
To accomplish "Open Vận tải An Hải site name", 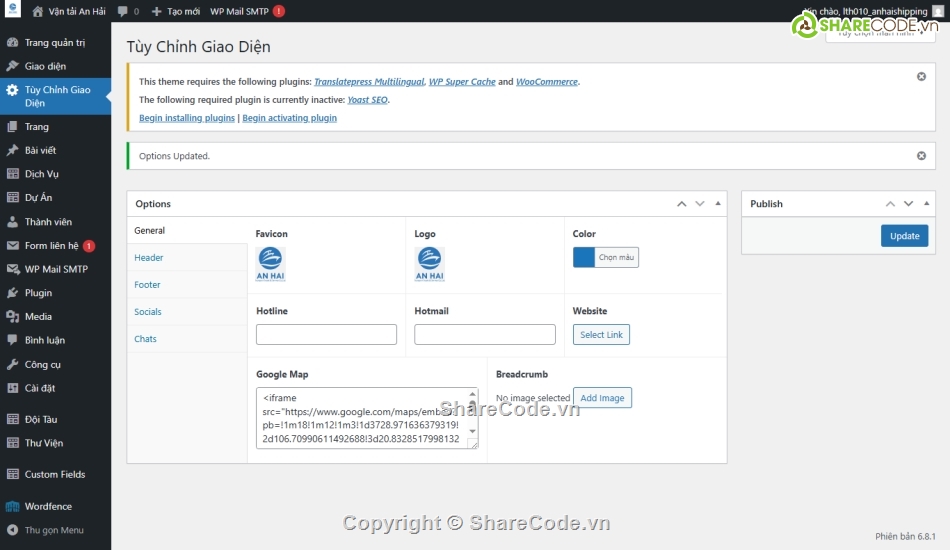I will click(x=77, y=12).
